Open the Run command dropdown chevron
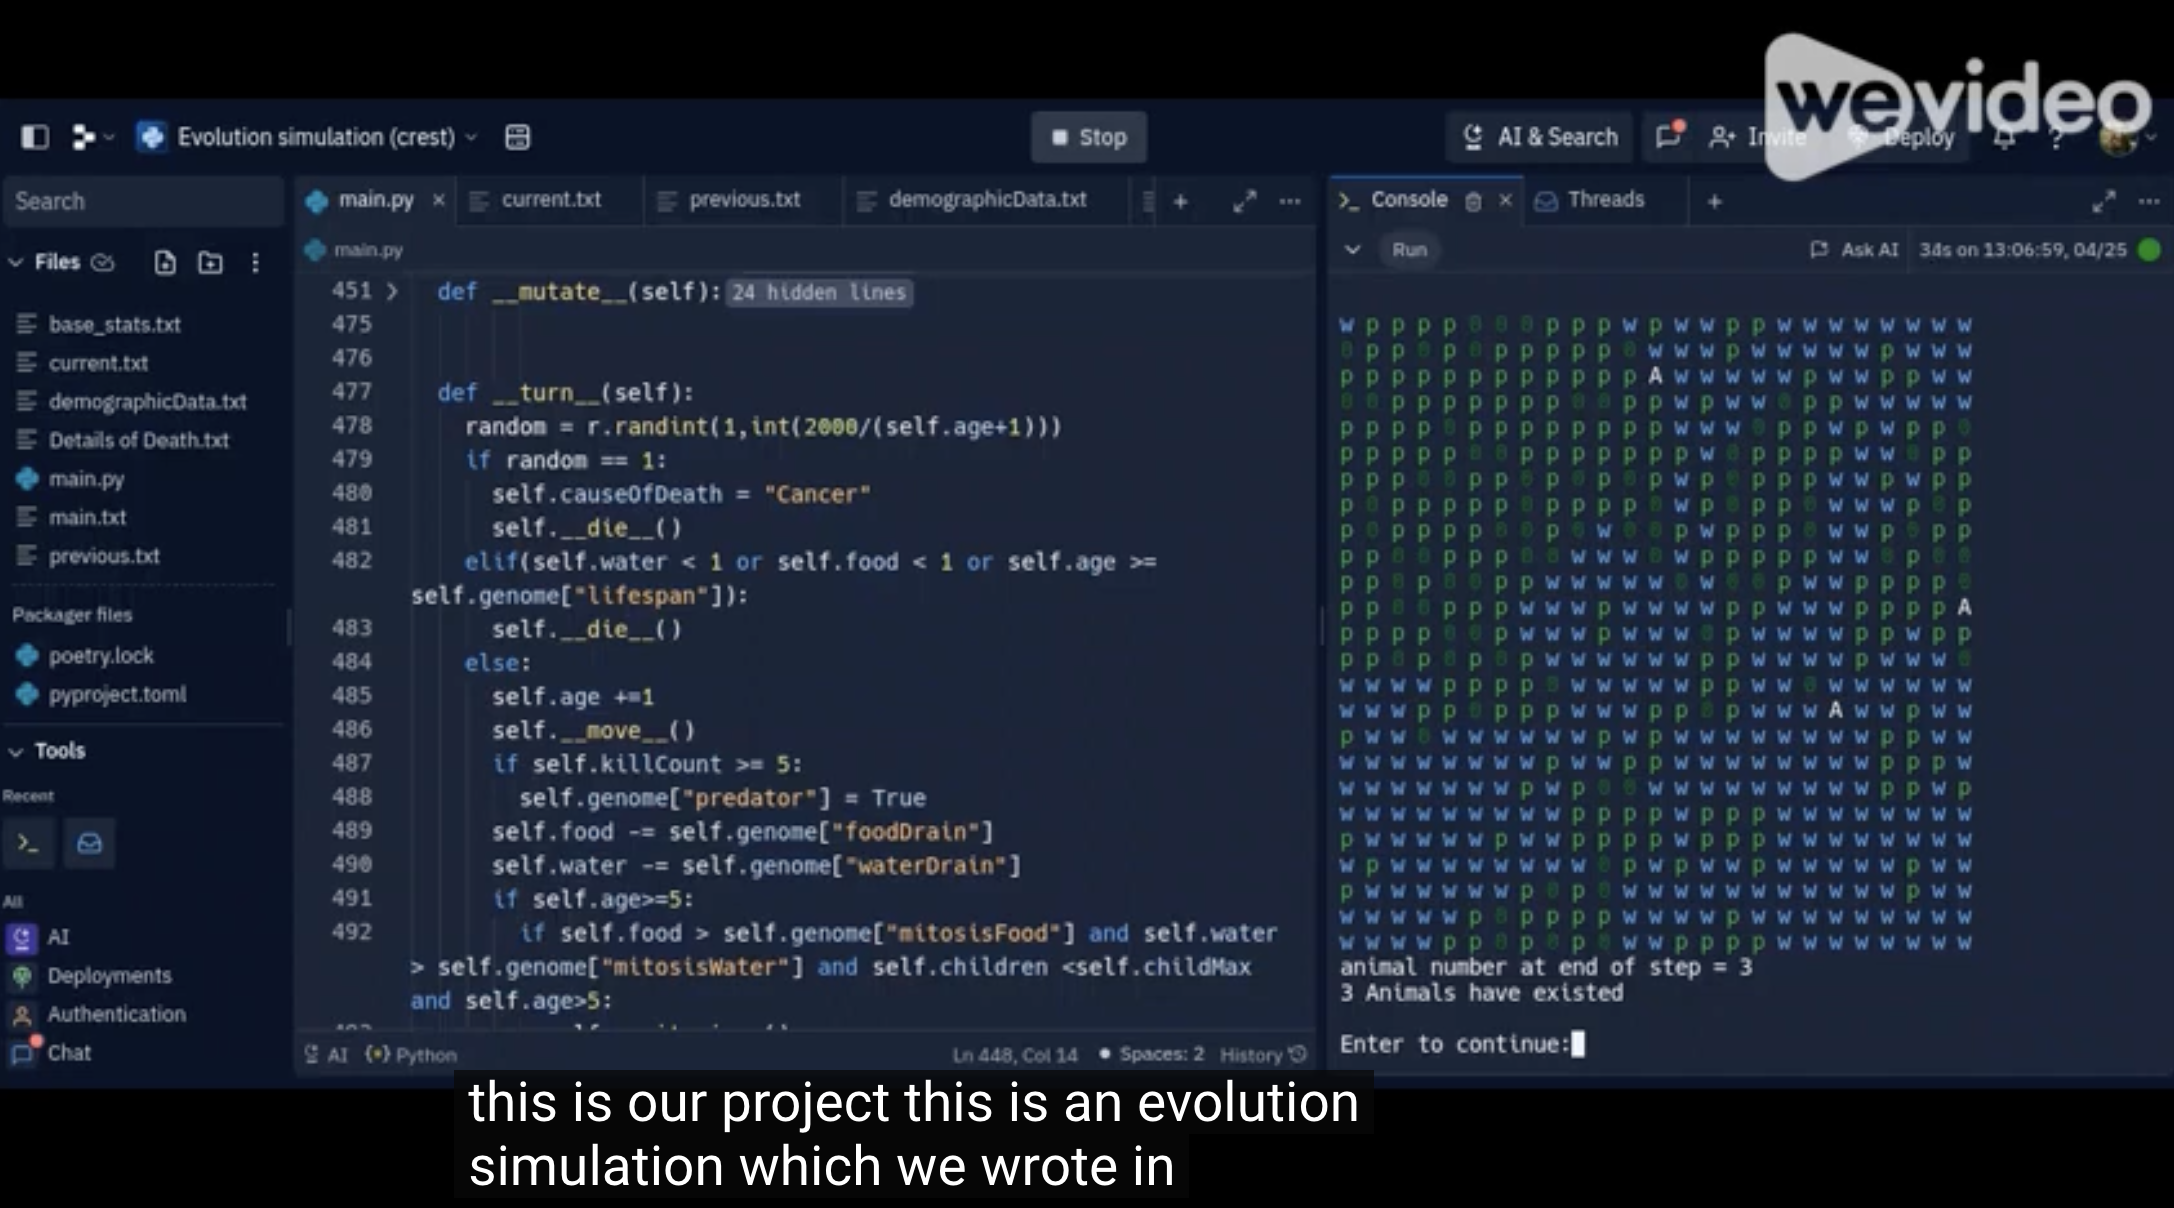The width and height of the screenshot is (2174, 1208). (x=1352, y=250)
